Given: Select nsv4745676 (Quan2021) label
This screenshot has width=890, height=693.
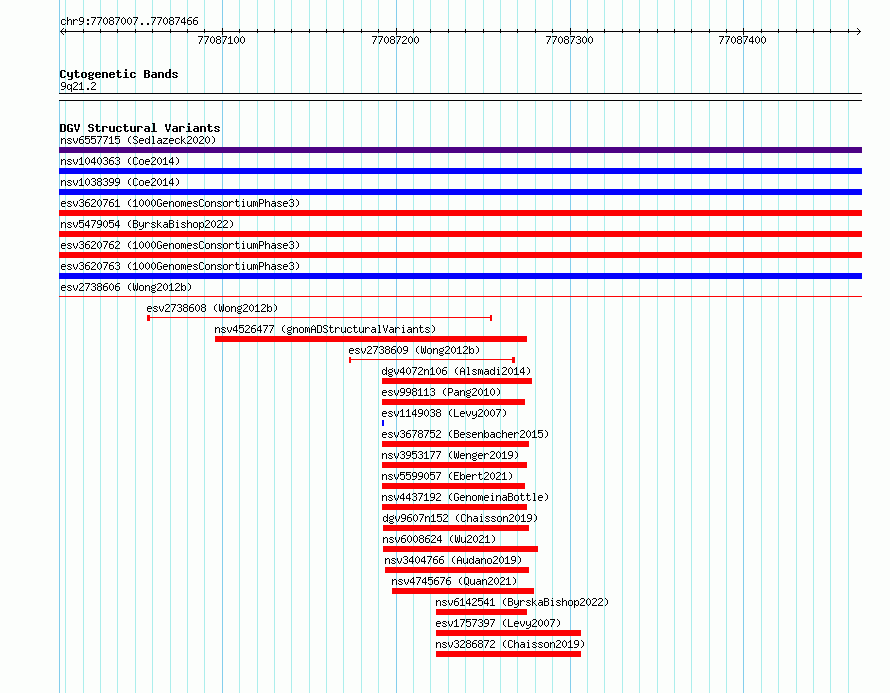Looking at the screenshot, I should pos(454,581).
